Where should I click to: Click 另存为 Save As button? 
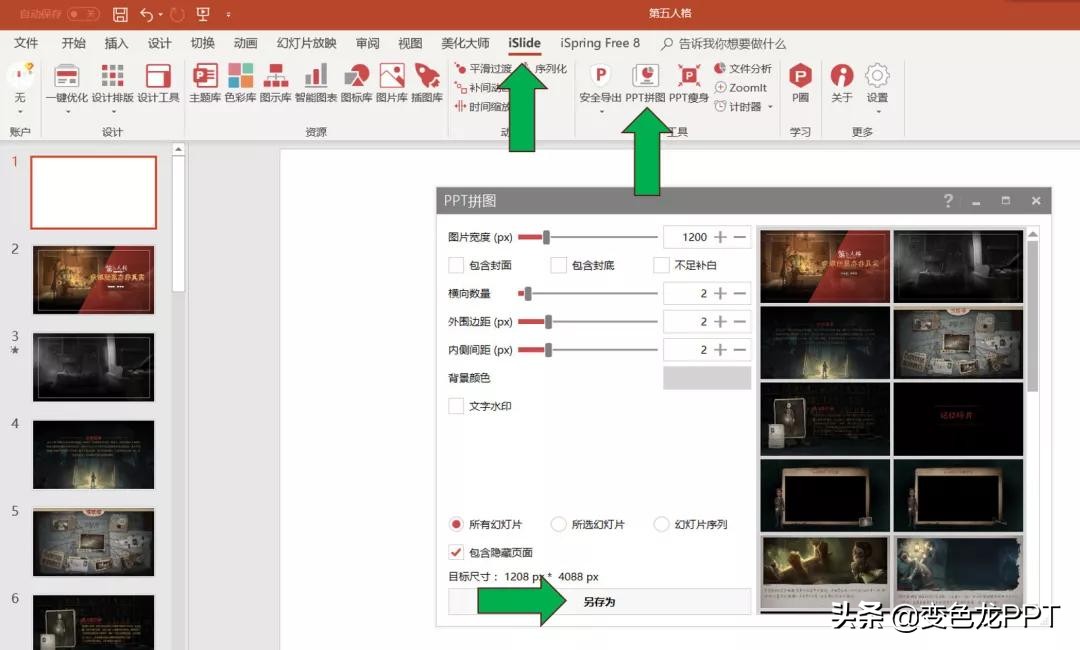[599, 602]
